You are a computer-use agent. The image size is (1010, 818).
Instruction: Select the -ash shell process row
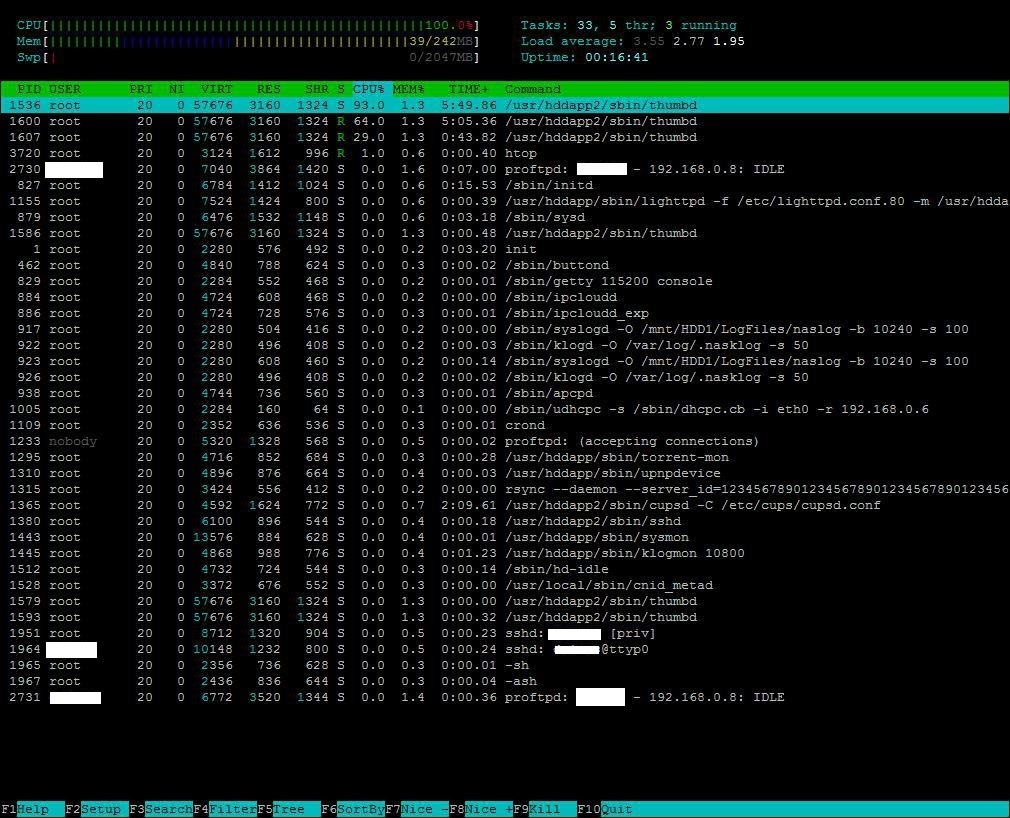[505, 681]
